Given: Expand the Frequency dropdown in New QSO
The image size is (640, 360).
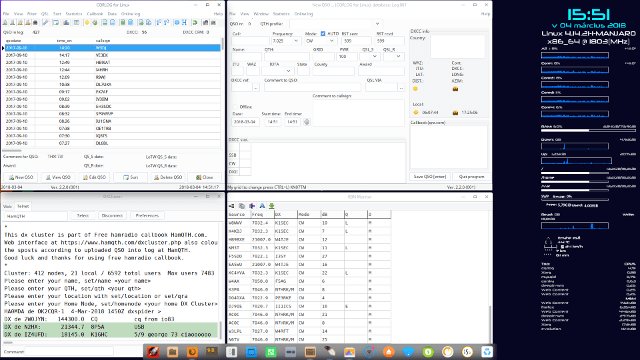Looking at the screenshot, I should [296, 41].
